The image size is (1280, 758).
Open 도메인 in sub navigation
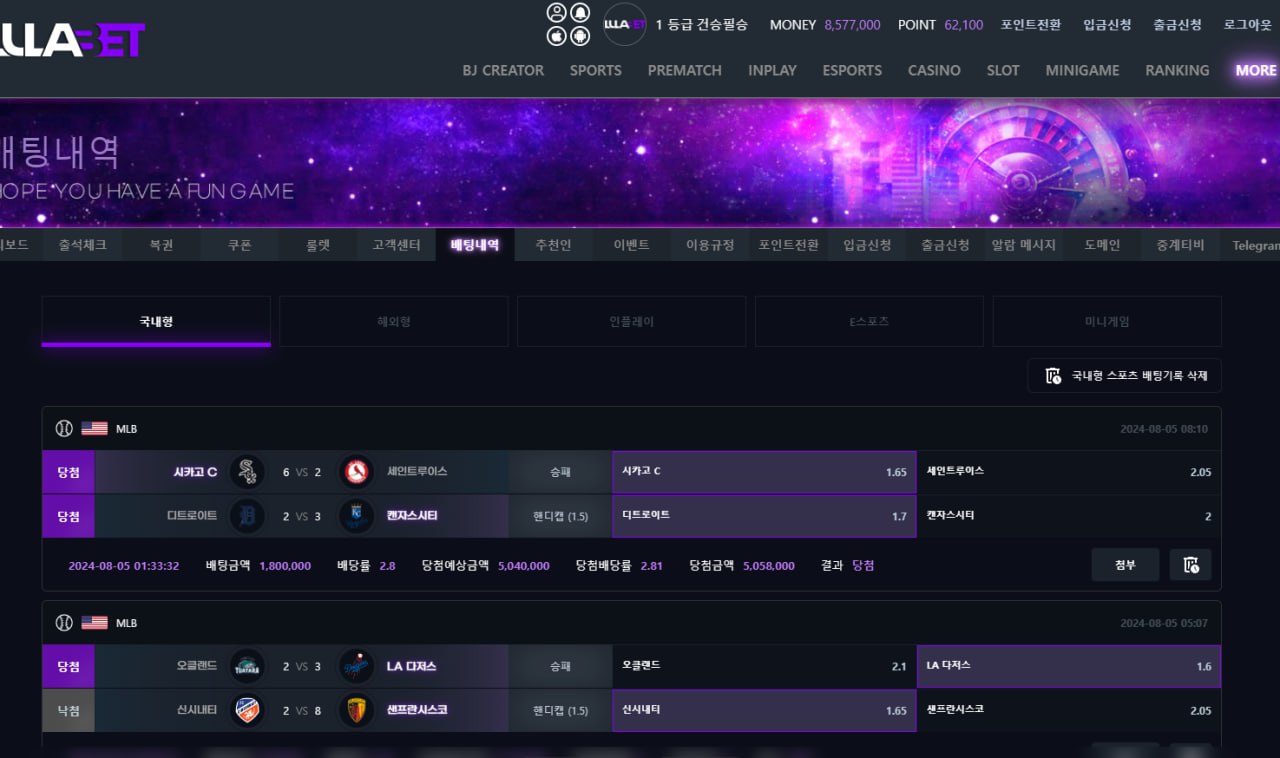pos(1102,245)
